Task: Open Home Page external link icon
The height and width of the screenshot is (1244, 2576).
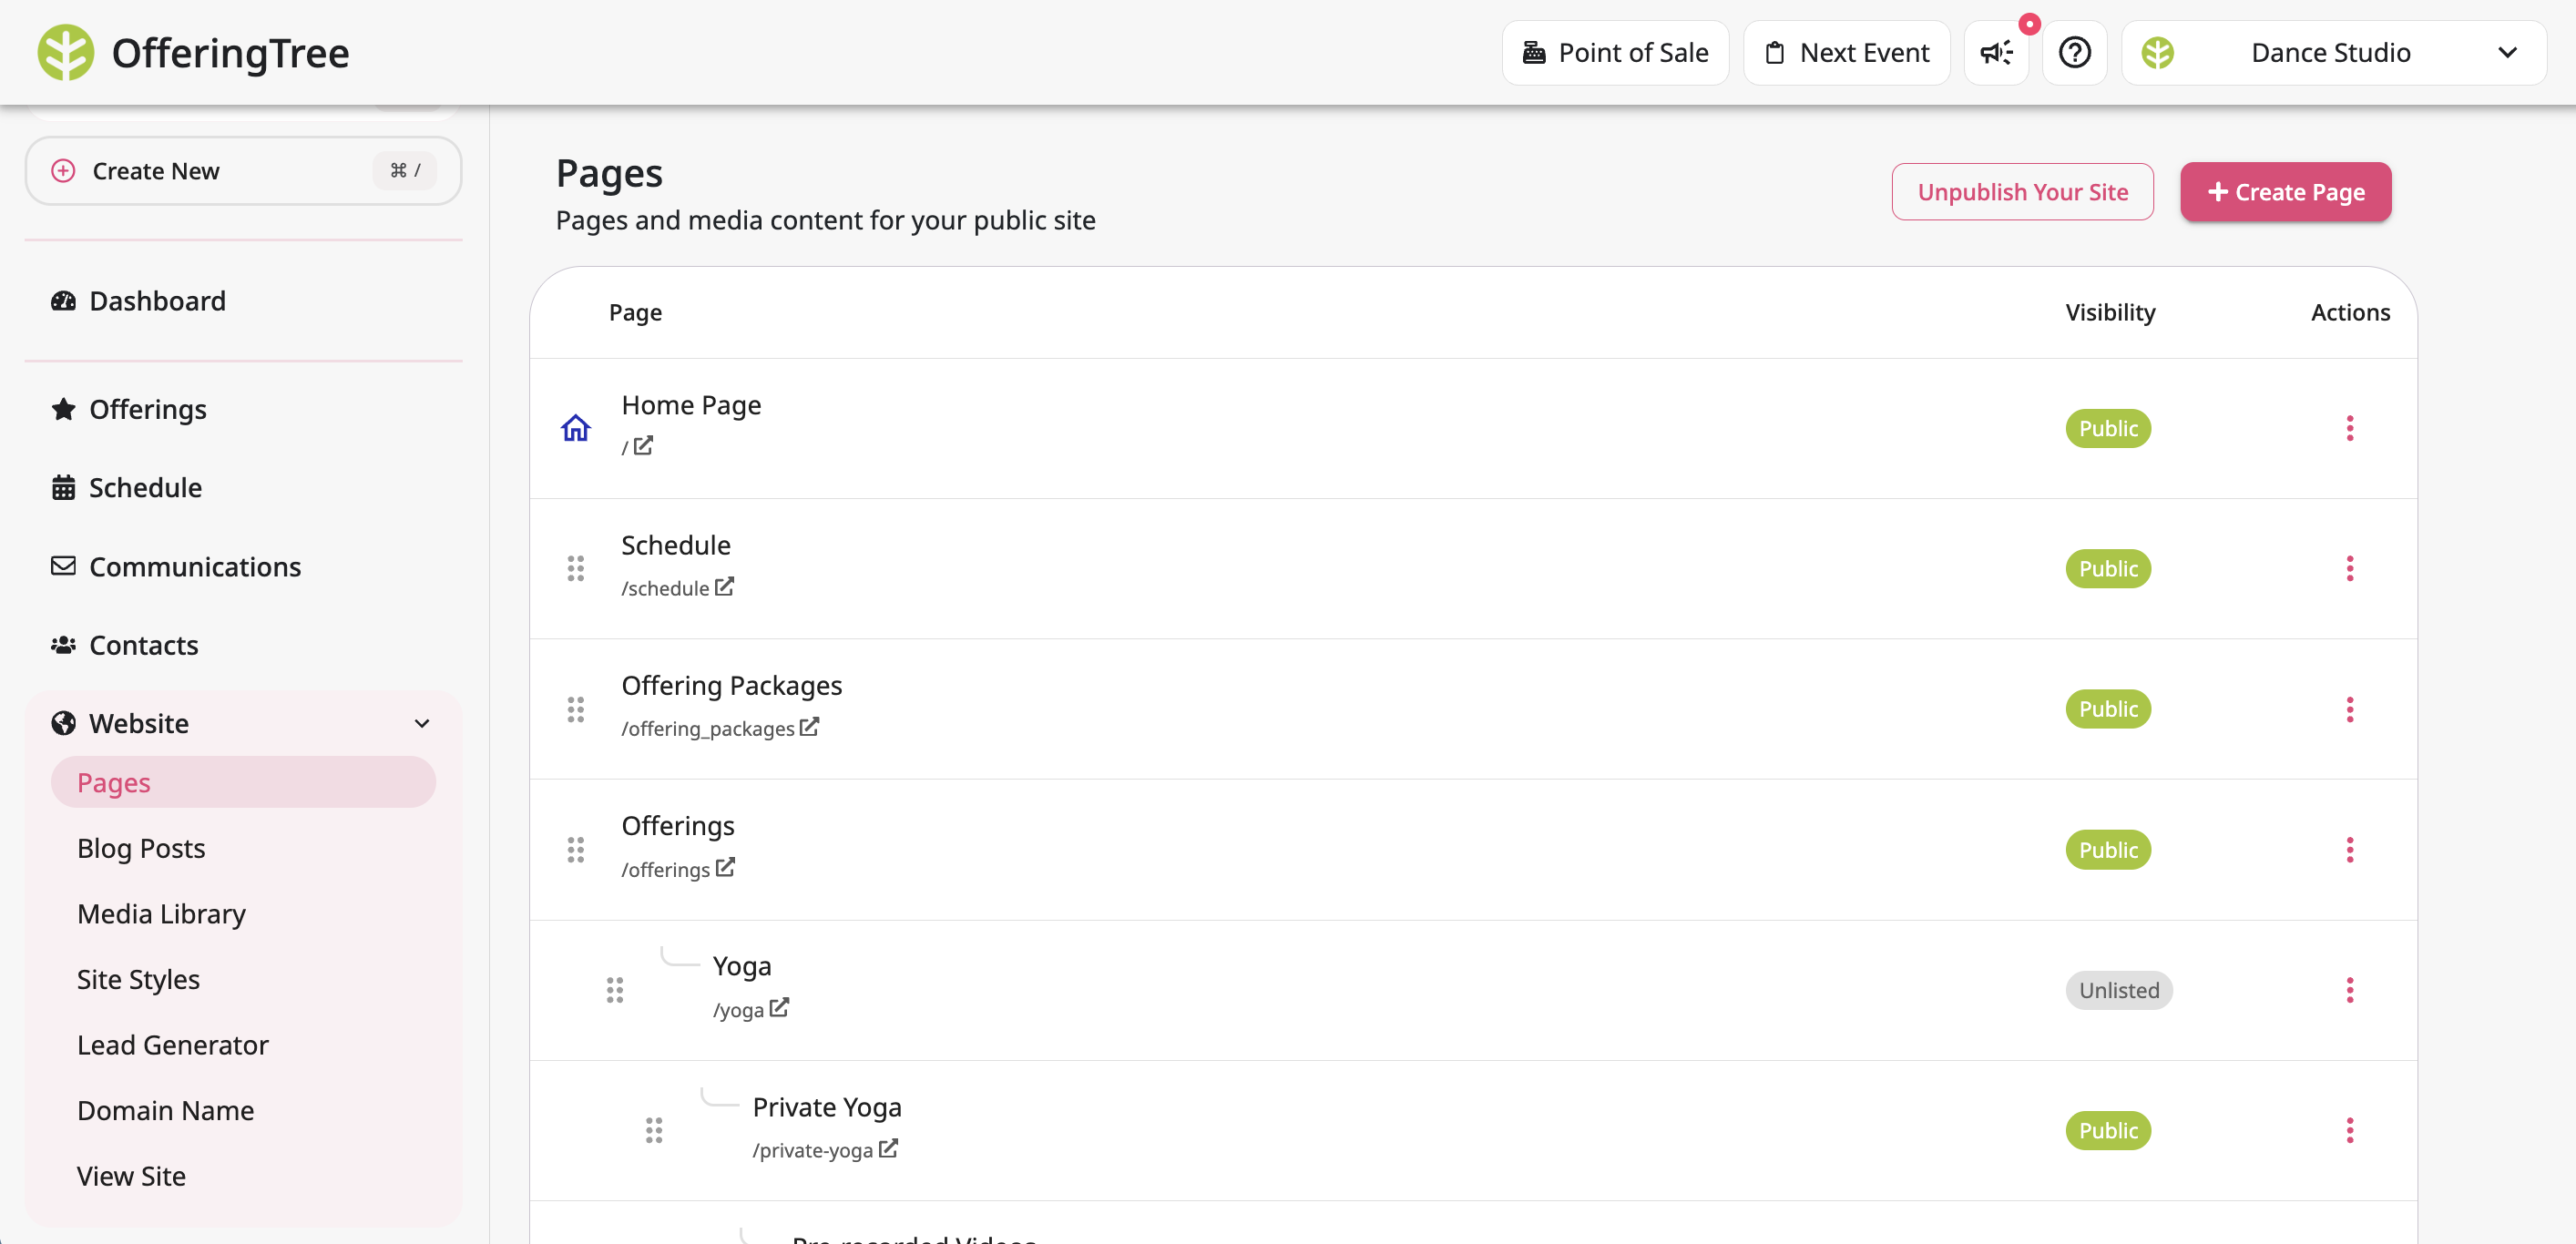Action: click(x=643, y=446)
